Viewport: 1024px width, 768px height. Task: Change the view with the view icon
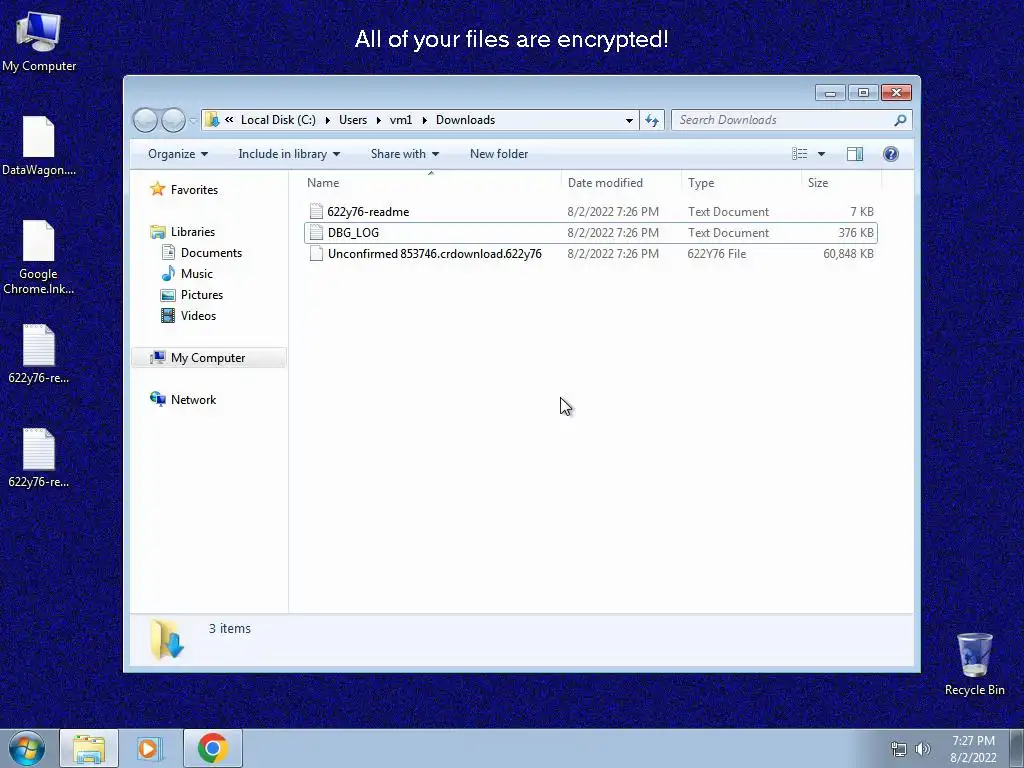799,154
